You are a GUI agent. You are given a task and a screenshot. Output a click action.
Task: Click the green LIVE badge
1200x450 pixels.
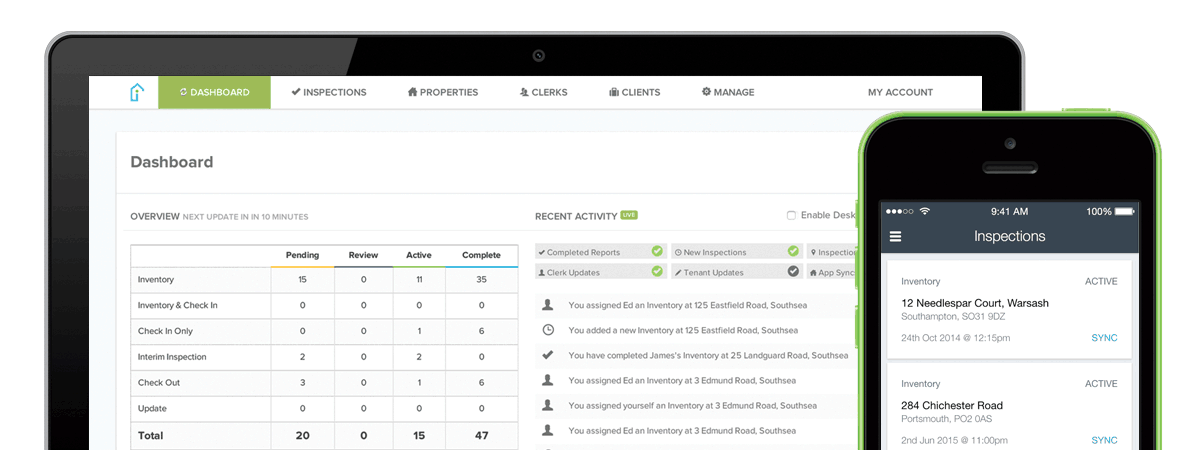pyautogui.click(x=628, y=215)
